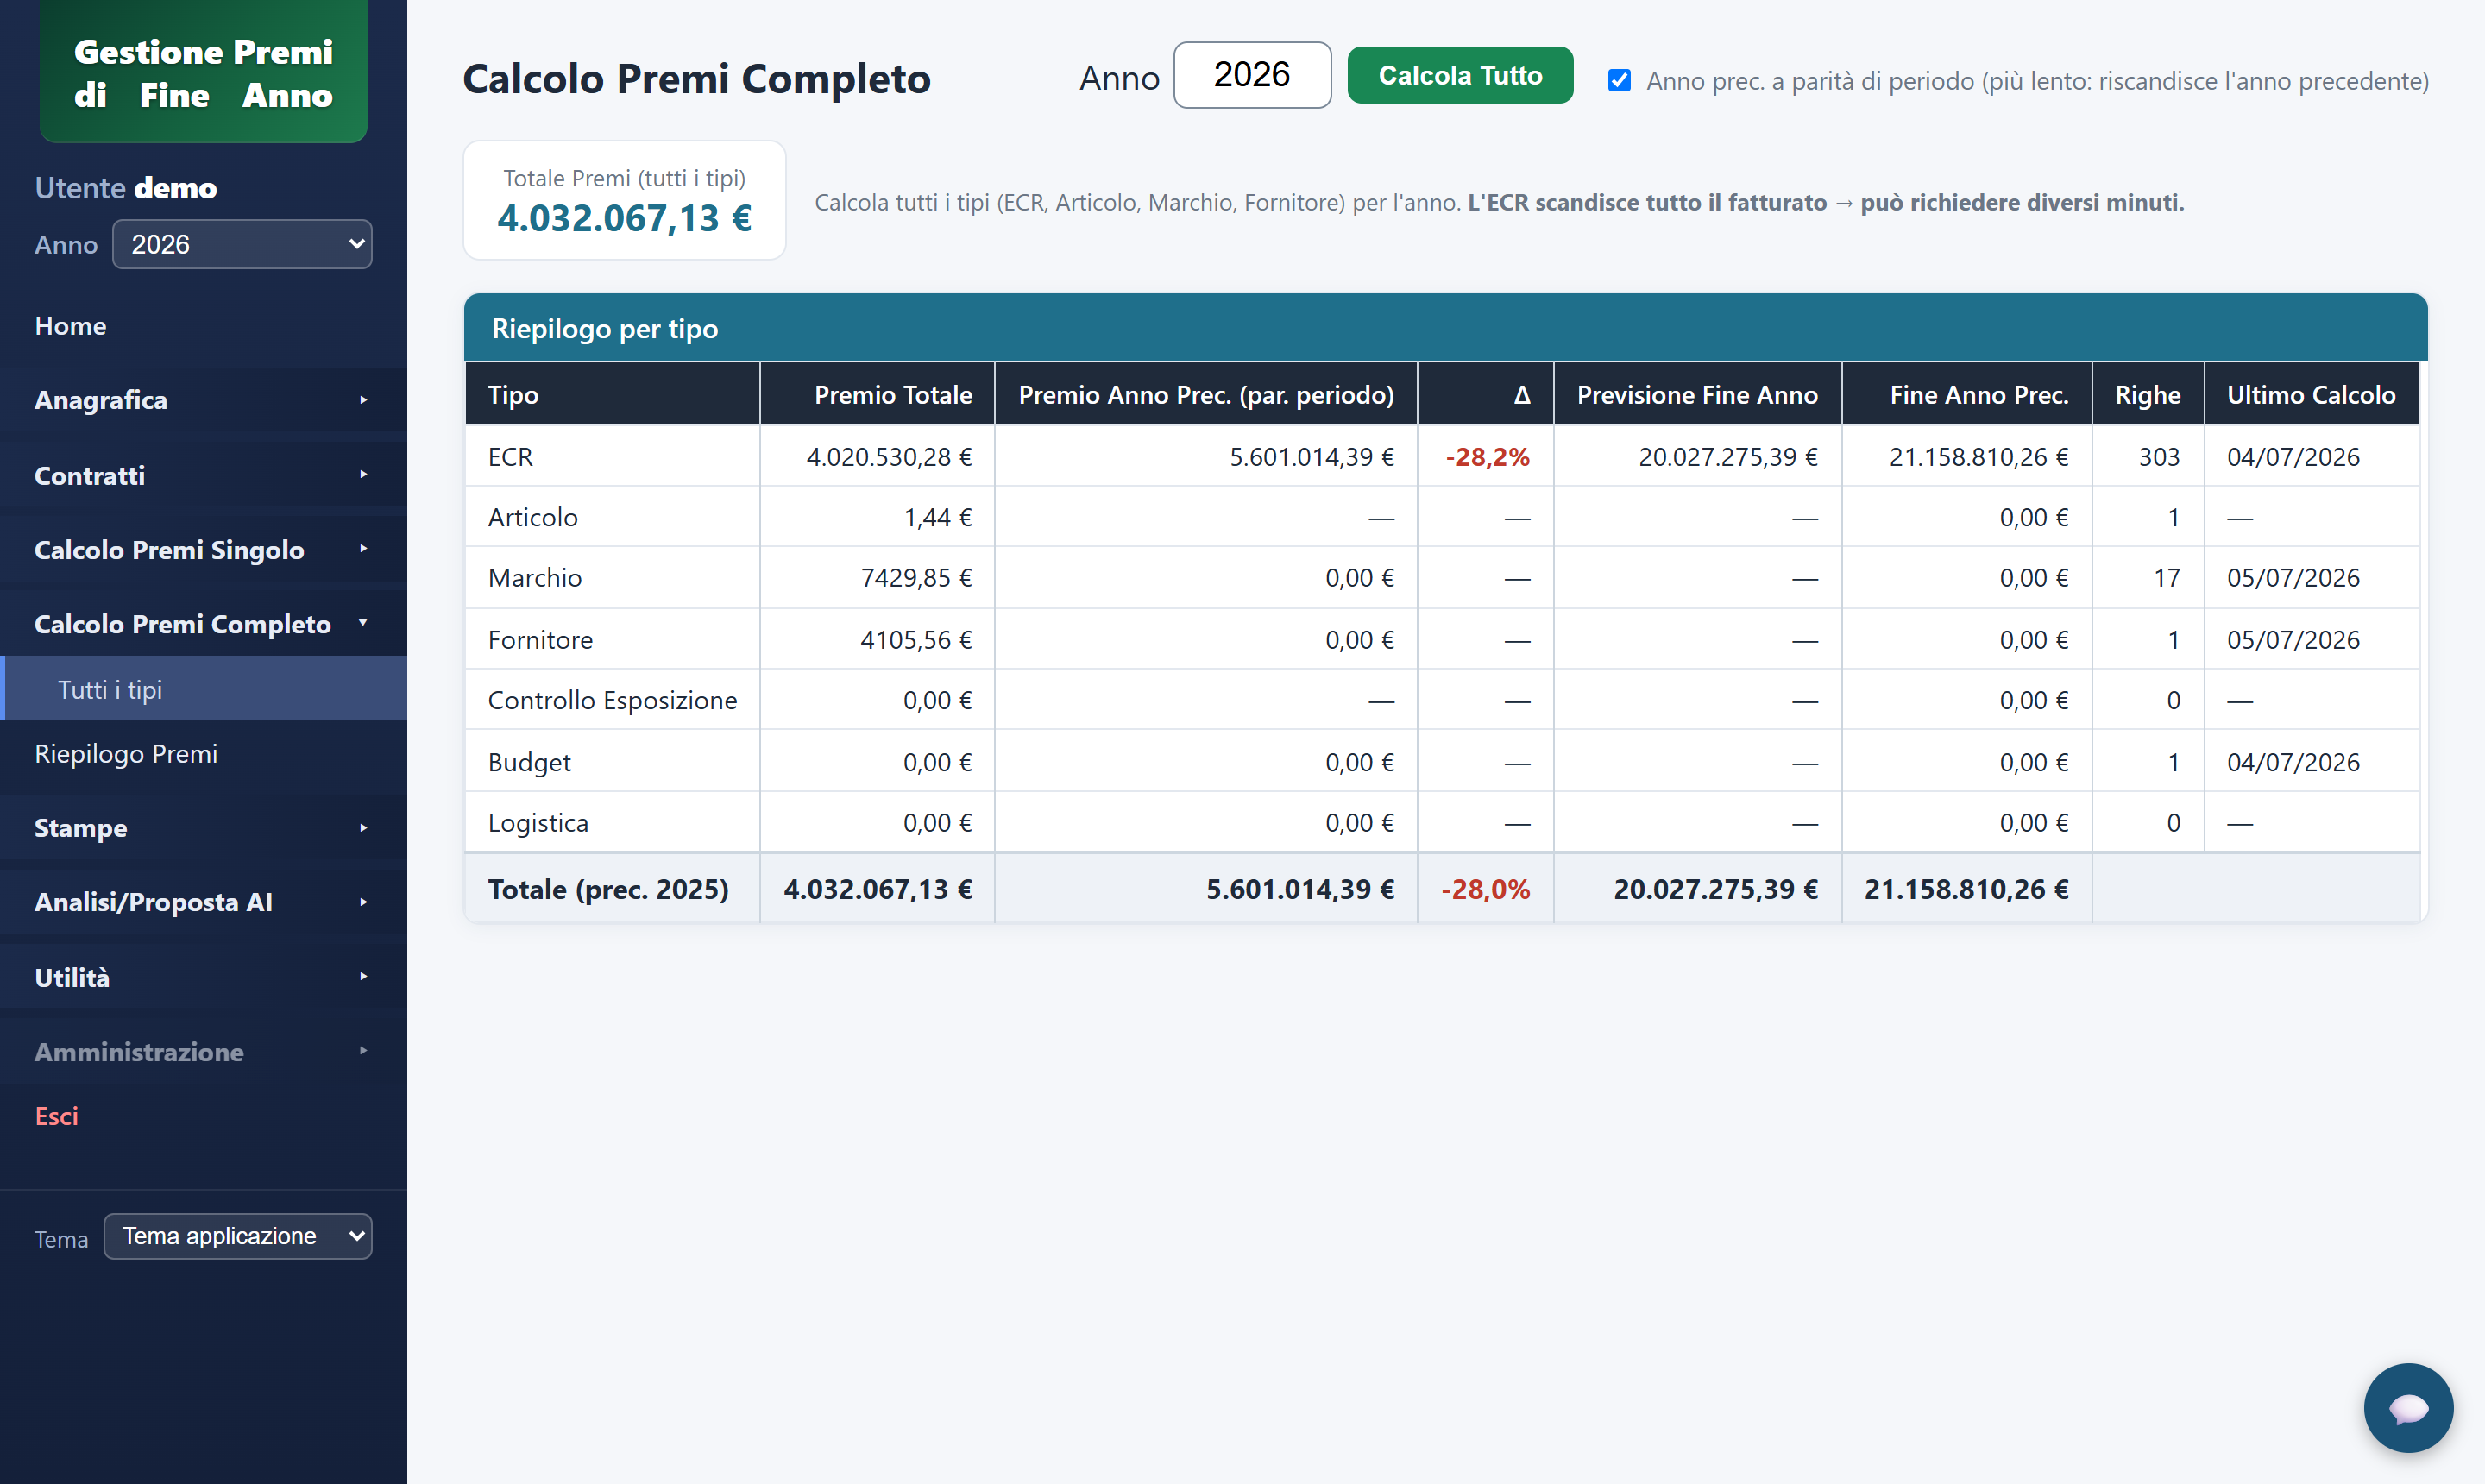Click the Esci logout link
This screenshot has width=2485, height=1484.
pyautogui.click(x=56, y=1116)
